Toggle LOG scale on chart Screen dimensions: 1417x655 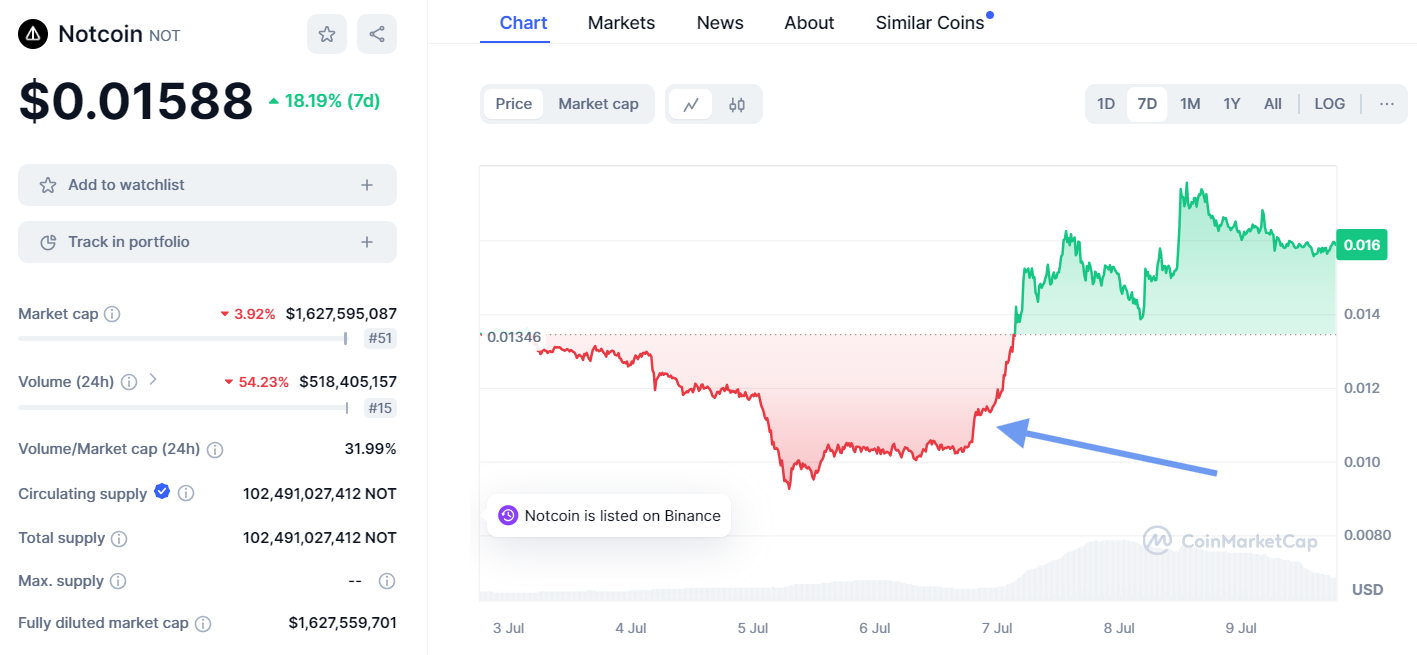1329,104
